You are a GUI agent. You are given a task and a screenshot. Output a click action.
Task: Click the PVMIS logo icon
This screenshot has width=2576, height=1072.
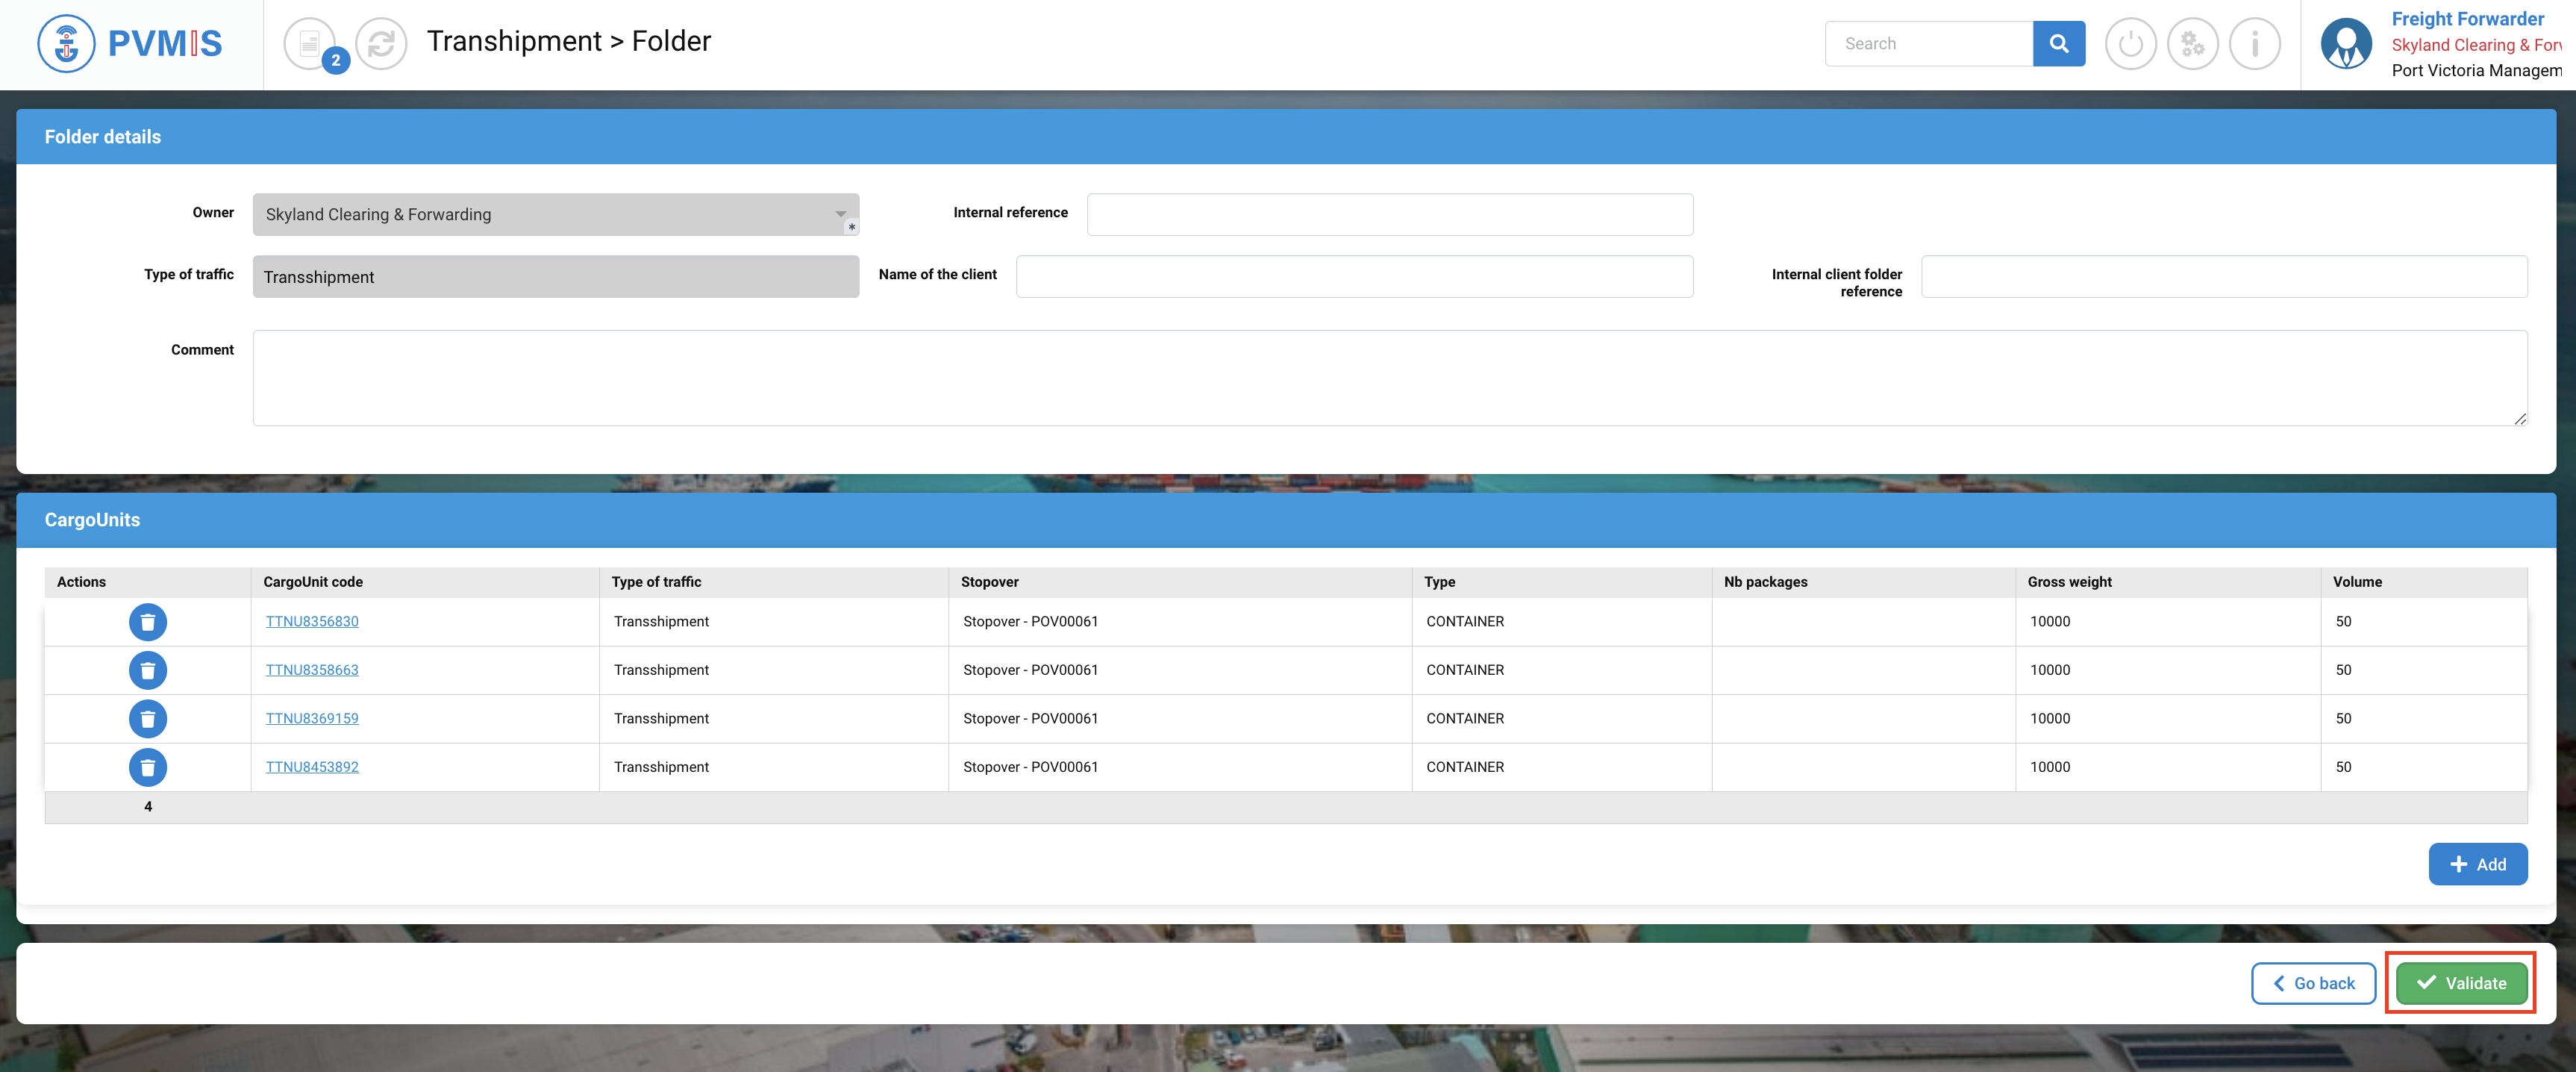(x=66, y=43)
